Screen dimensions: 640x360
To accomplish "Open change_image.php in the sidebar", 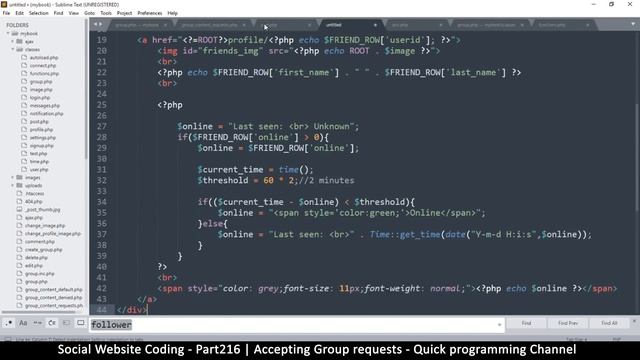I will point(44,226).
